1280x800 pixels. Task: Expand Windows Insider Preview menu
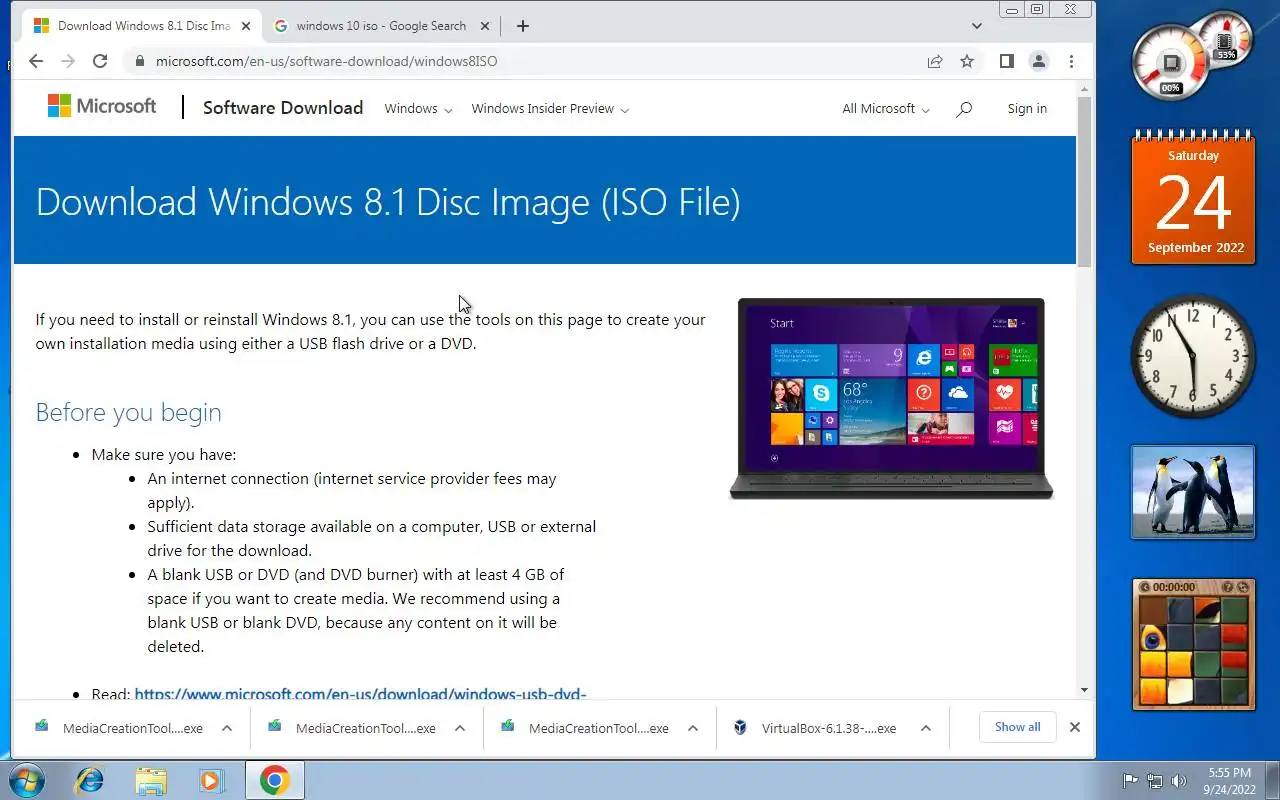[x=550, y=108]
